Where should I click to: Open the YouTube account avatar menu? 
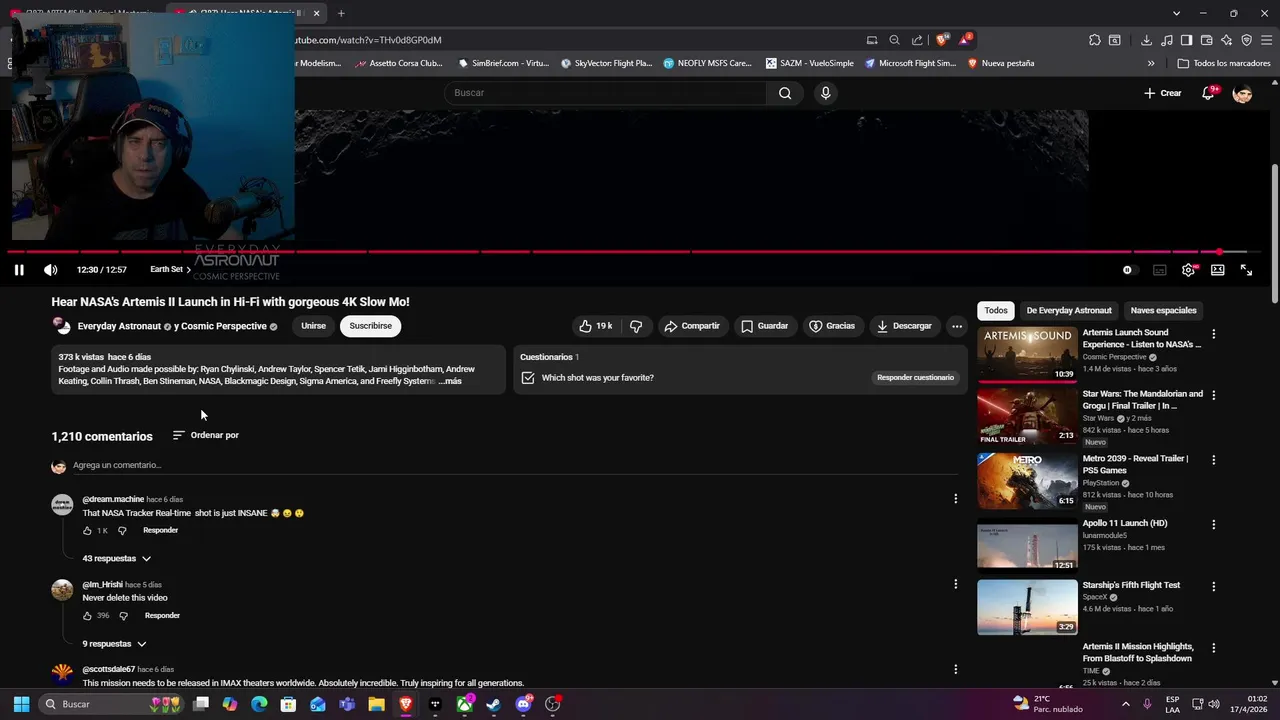click(1242, 93)
